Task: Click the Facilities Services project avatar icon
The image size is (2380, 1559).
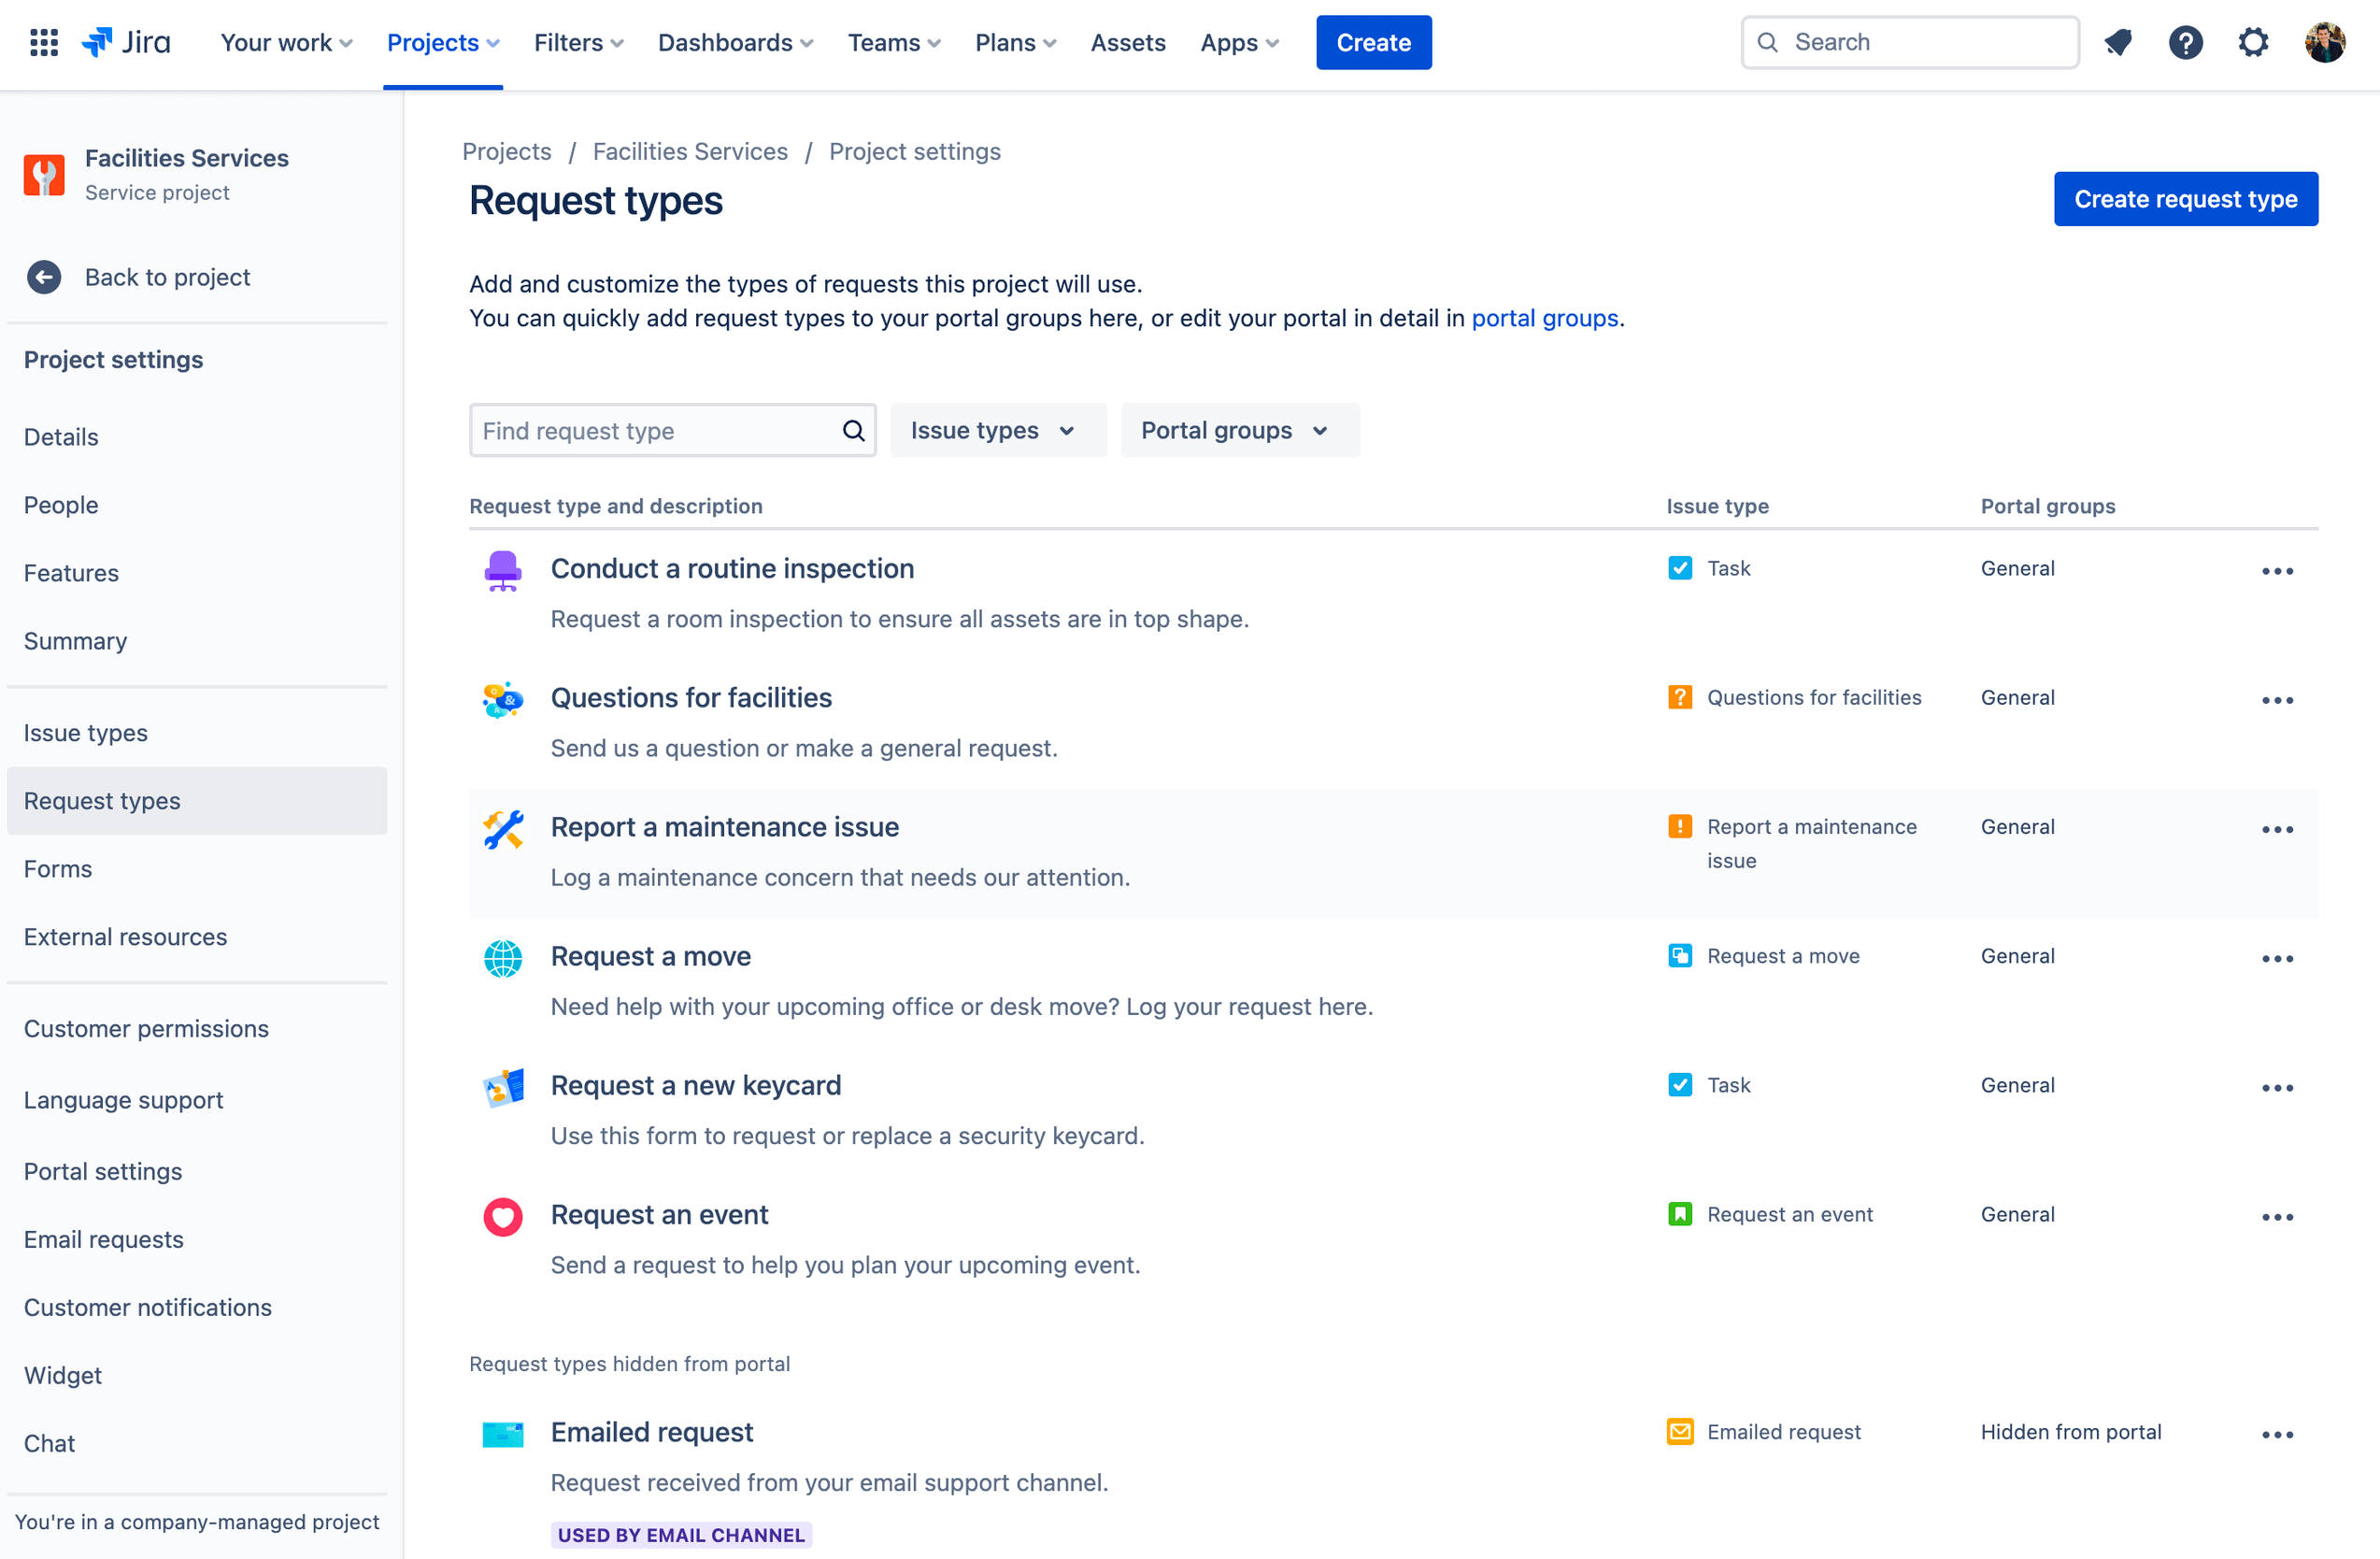Action: point(44,172)
